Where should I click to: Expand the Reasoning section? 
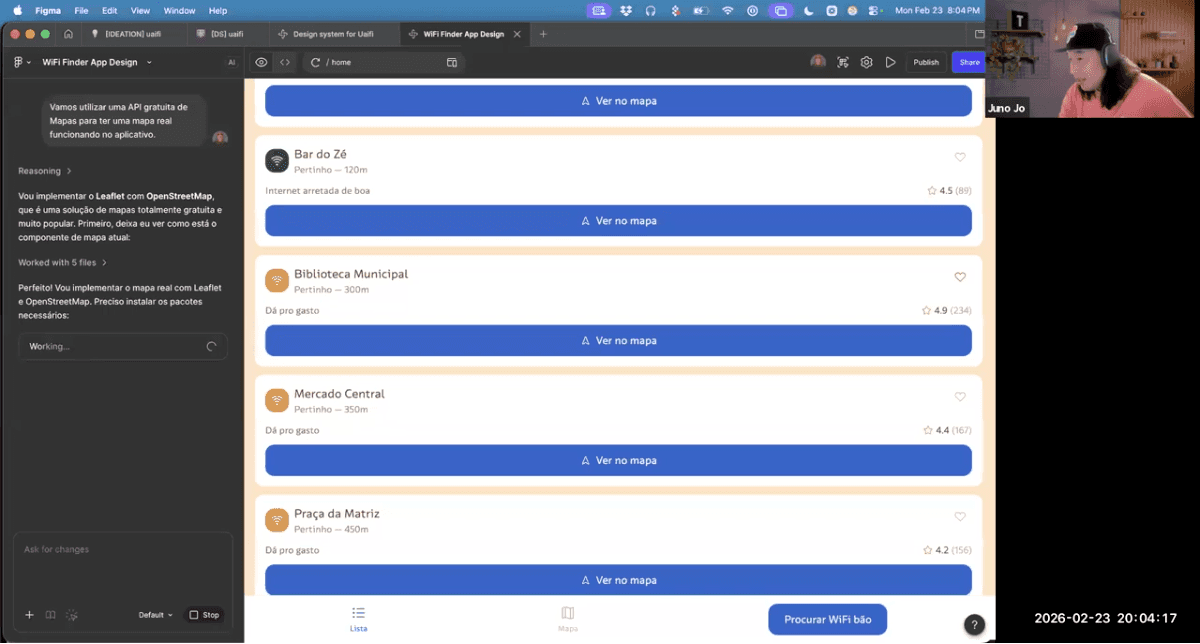pos(45,171)
